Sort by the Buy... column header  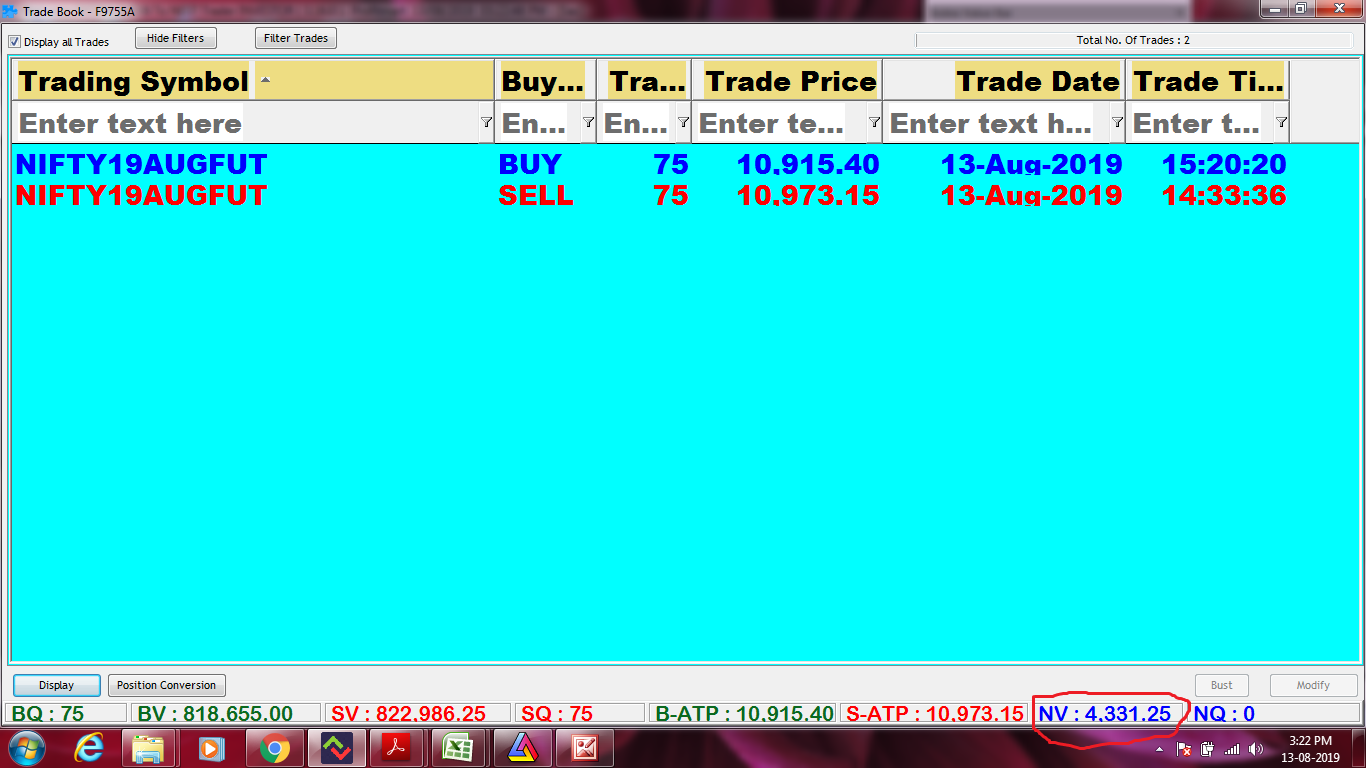[x=546, y=81]
